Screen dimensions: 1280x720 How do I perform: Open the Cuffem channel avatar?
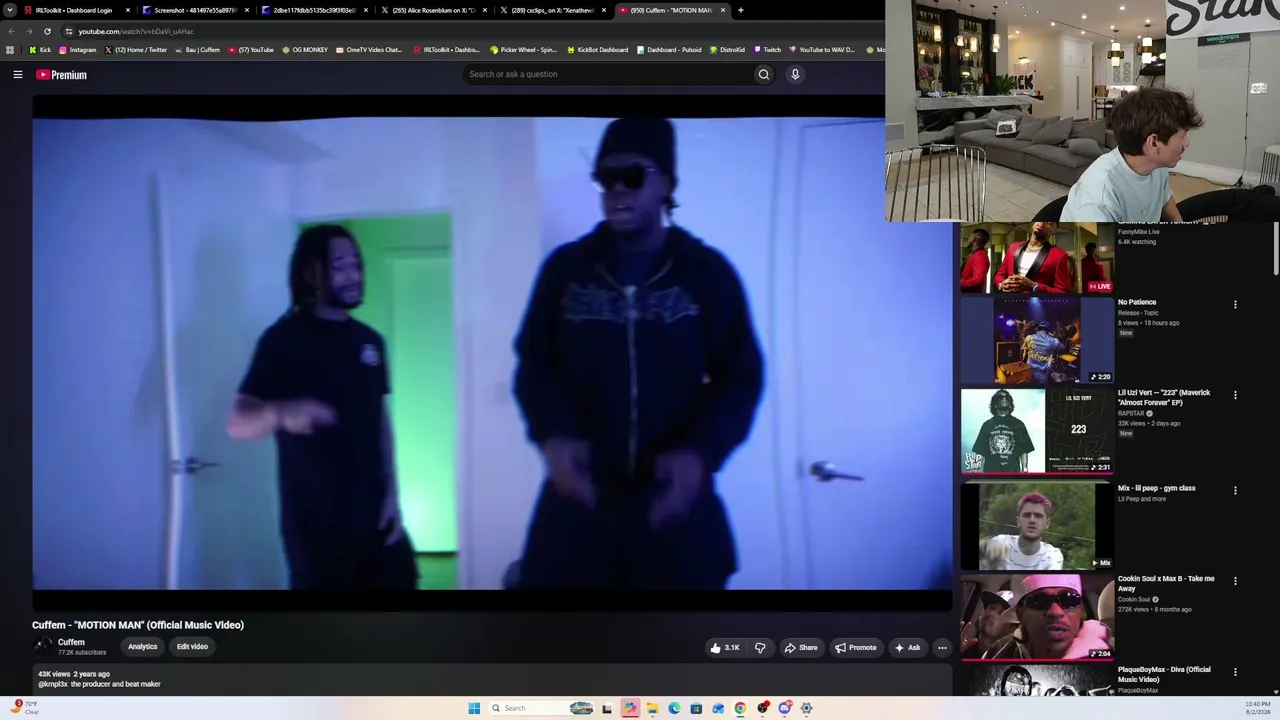[42, 646]
